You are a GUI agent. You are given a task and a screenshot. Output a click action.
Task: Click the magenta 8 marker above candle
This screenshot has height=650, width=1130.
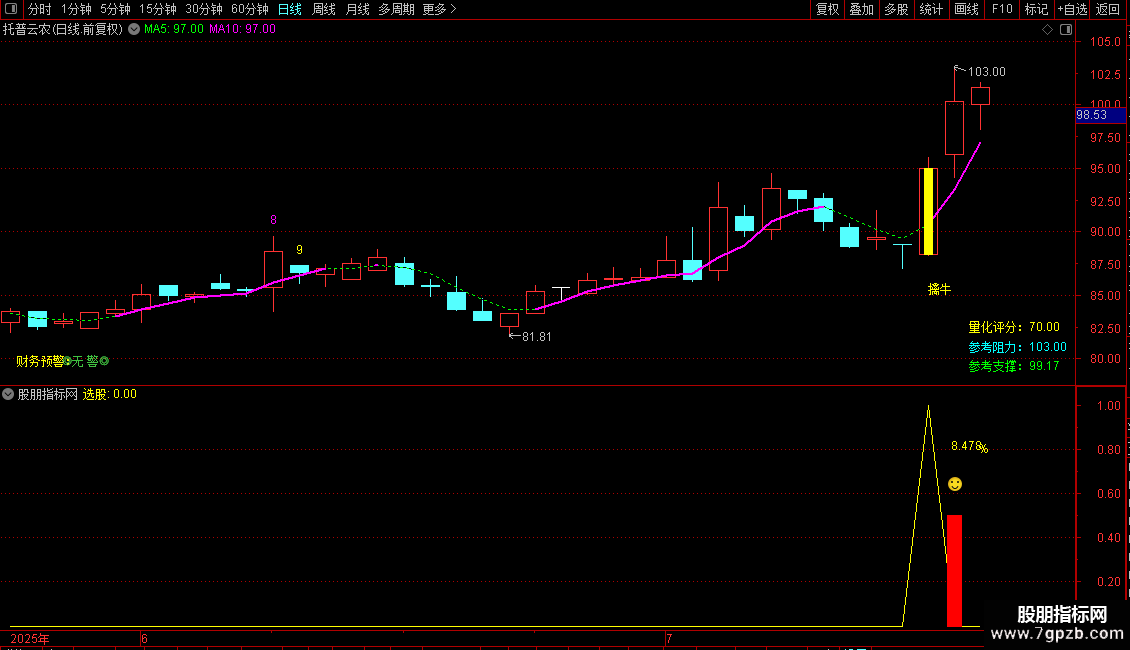click(273, 220)
